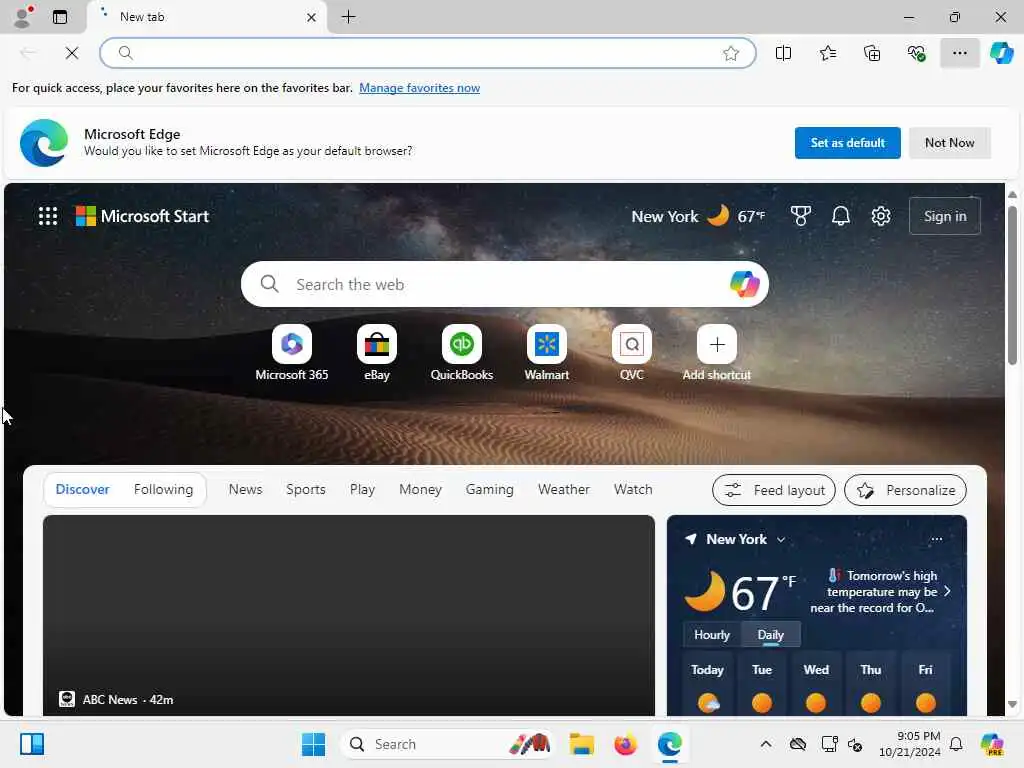Viewport: 1024px width, 768px height.
Task: Open the New York 67°F weather header
Action: 698,216
